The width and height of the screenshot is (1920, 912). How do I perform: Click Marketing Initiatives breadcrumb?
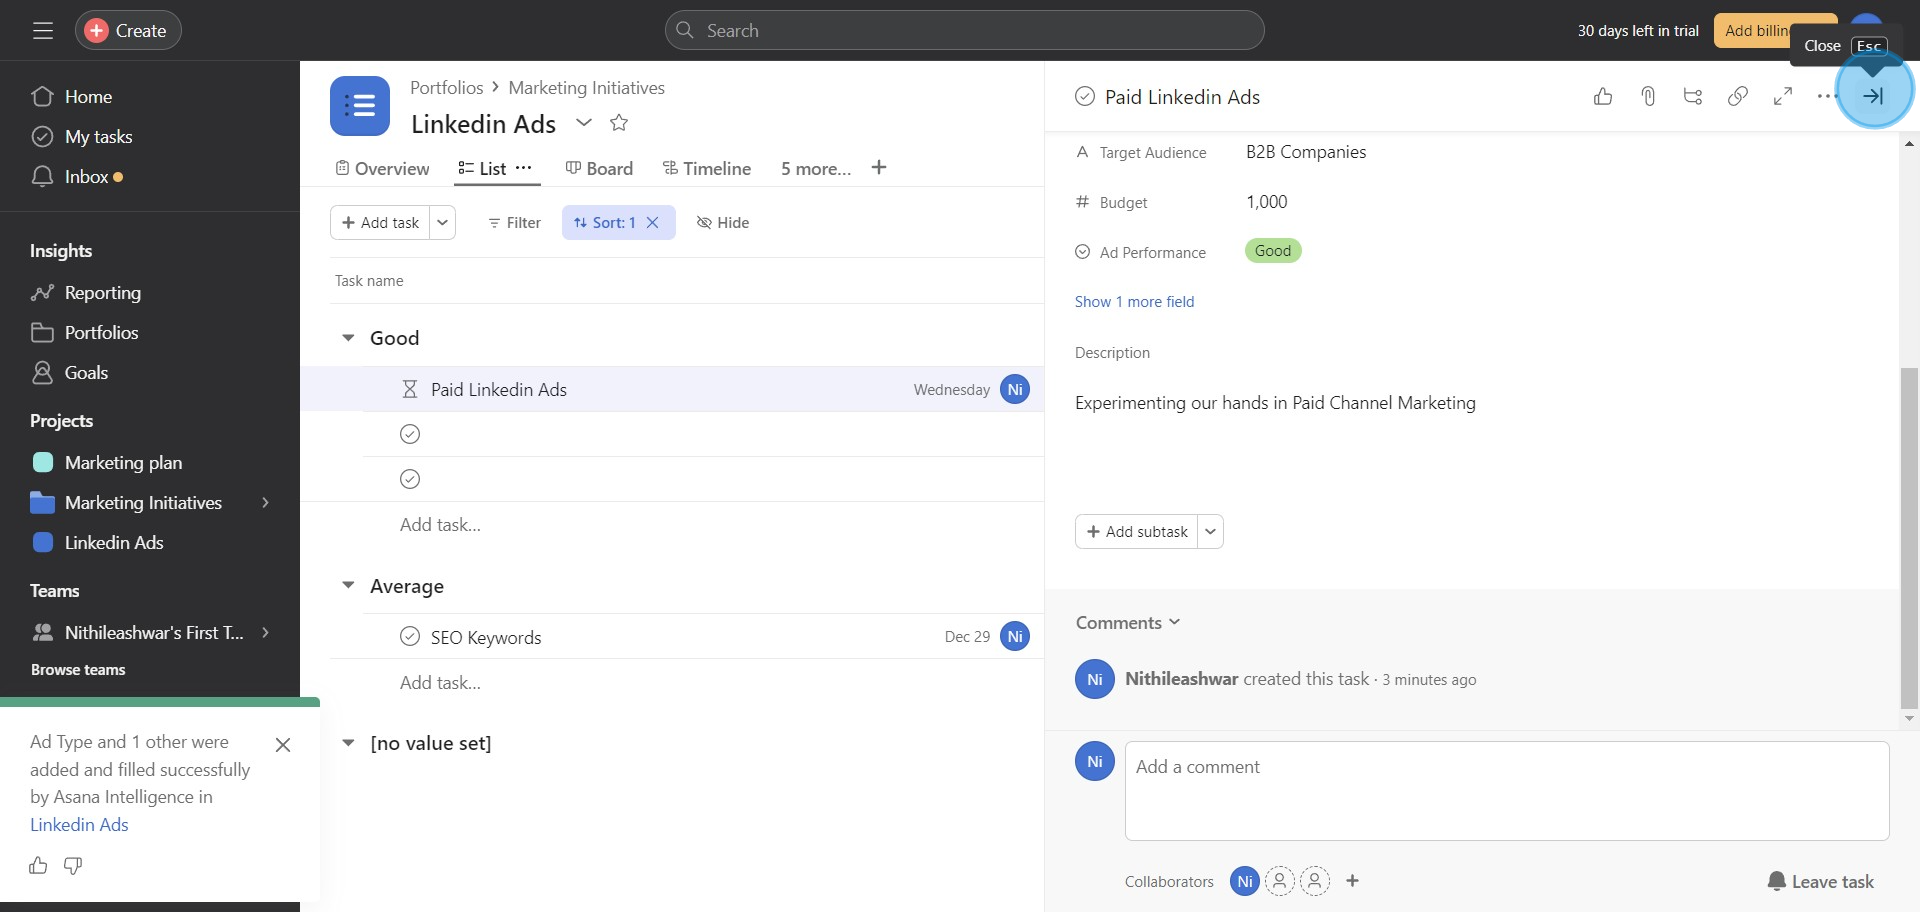[586, 88]
